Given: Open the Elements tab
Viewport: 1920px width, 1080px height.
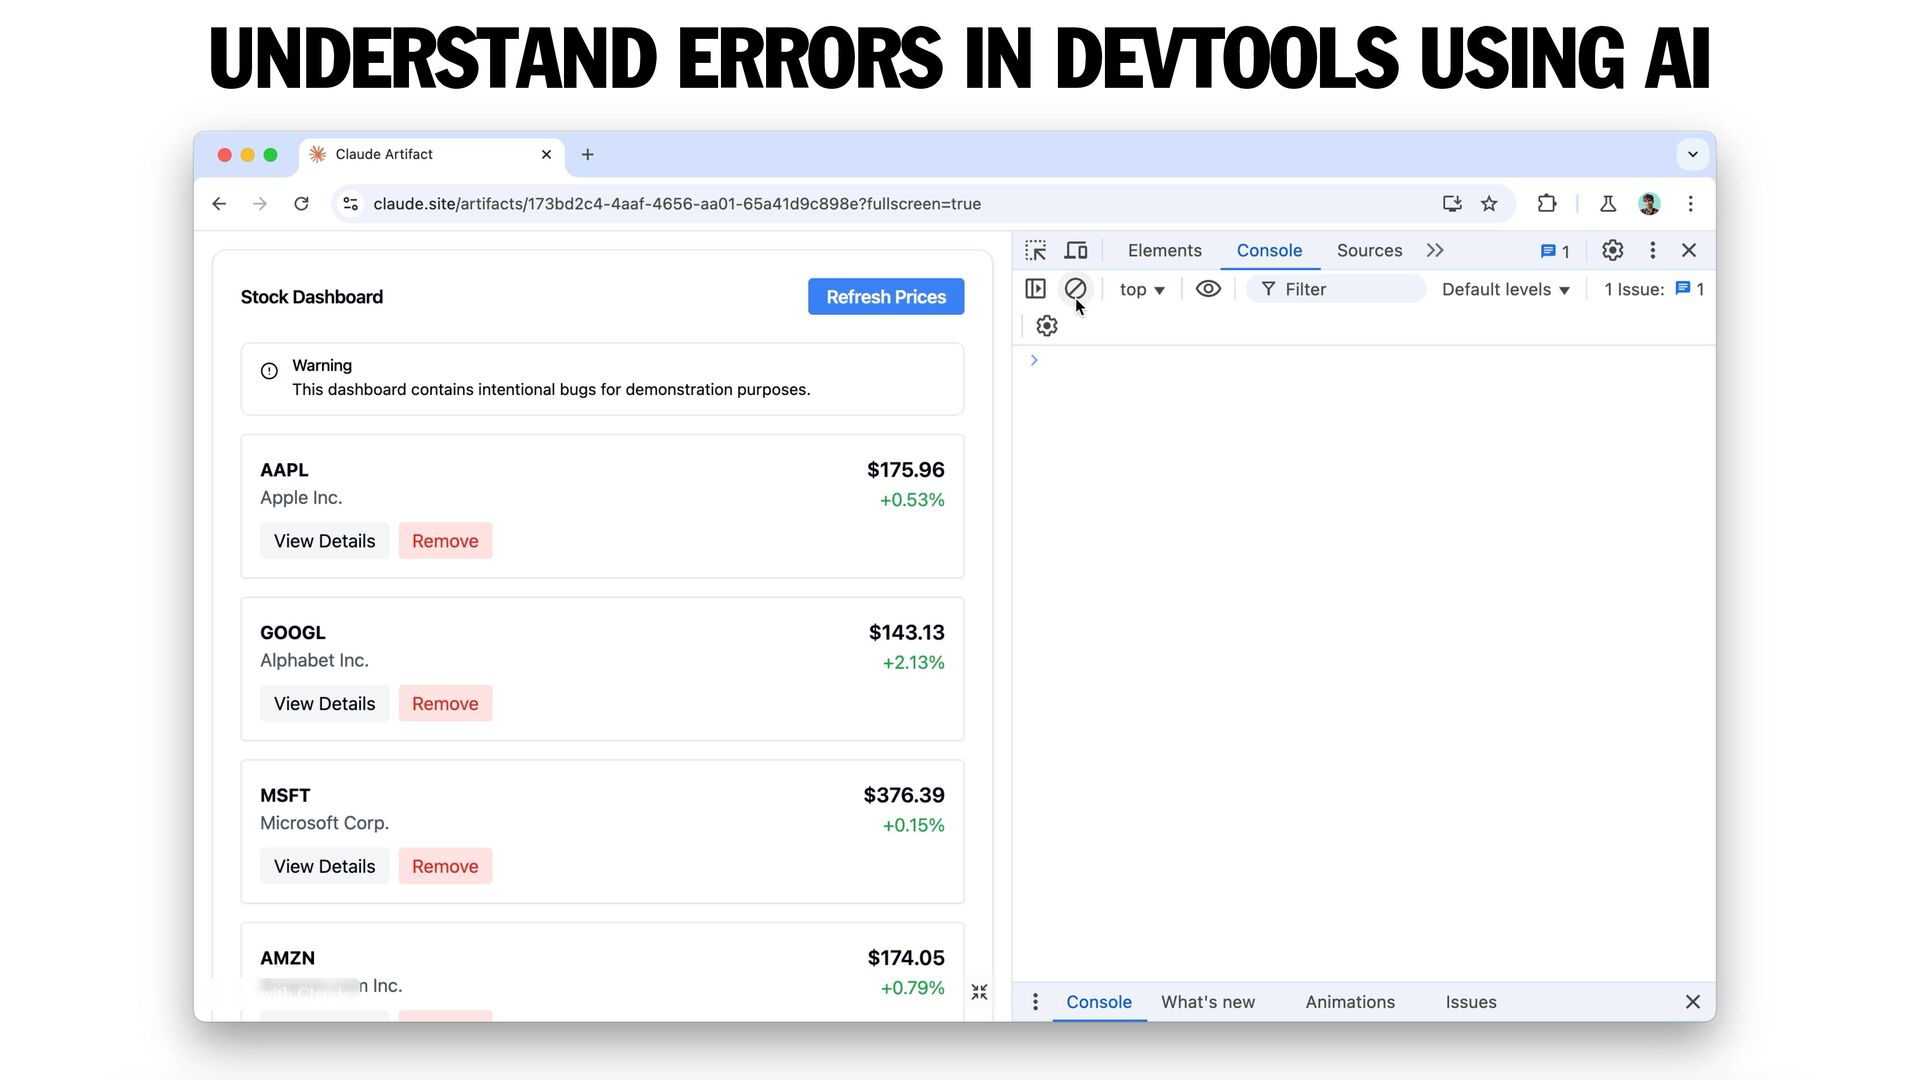Looking at the screenshot, I should click(x=1164, y=250).
